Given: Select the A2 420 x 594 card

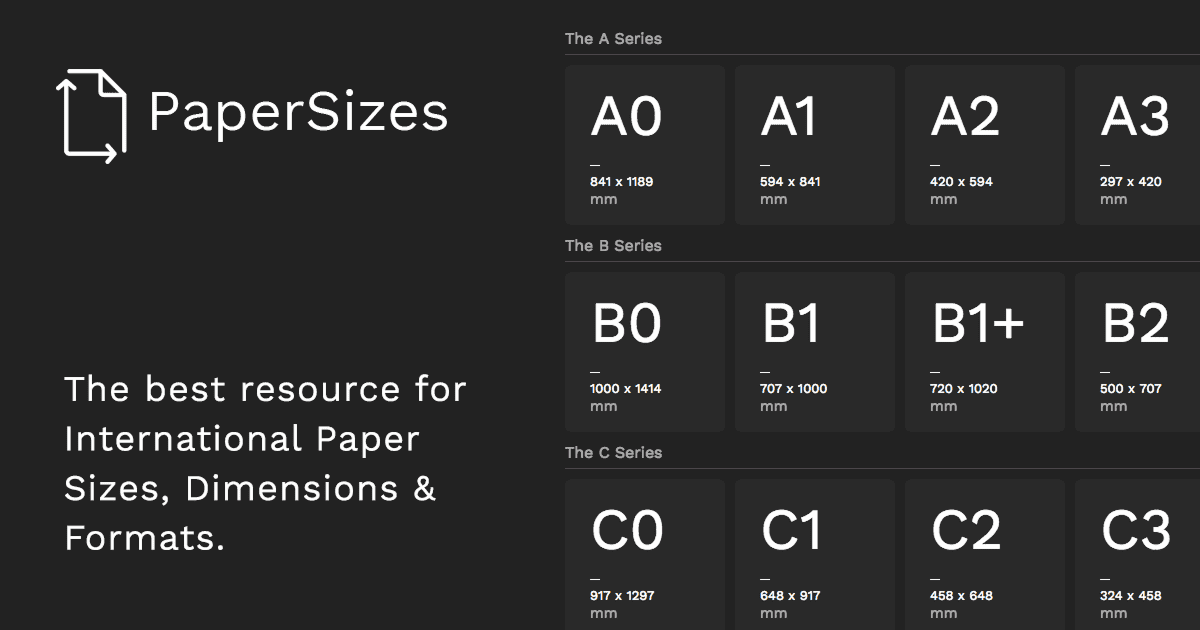Looking at the screenshot, I should point(985,145).
